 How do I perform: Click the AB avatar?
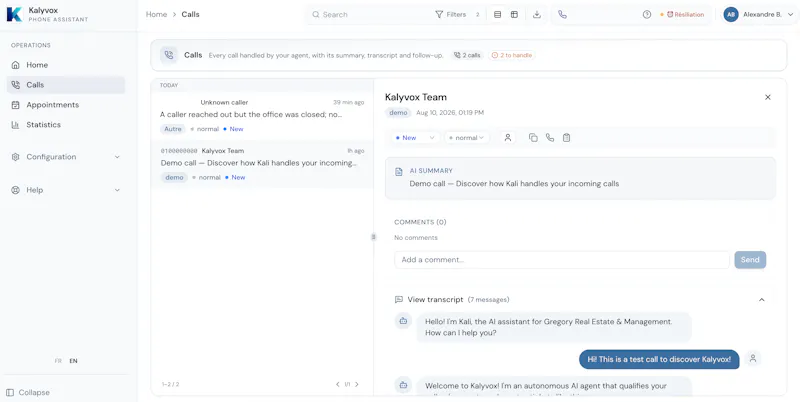pyautogui.click(x=731, y=14)
